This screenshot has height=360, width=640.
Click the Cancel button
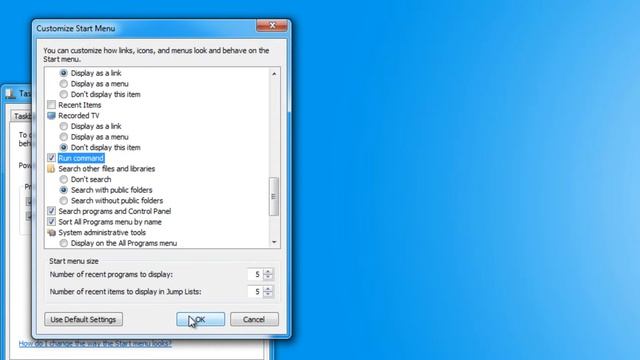(254, 319)
